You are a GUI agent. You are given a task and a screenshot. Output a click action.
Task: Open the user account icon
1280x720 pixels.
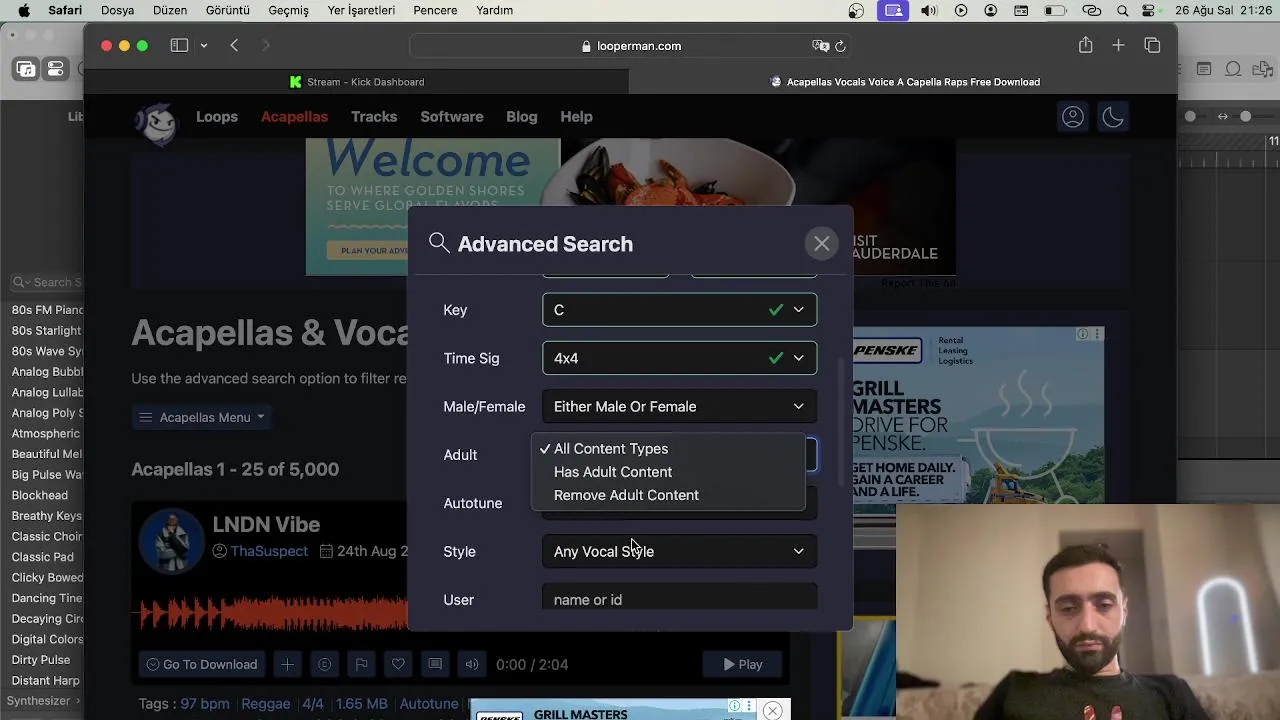point(1073,117)
